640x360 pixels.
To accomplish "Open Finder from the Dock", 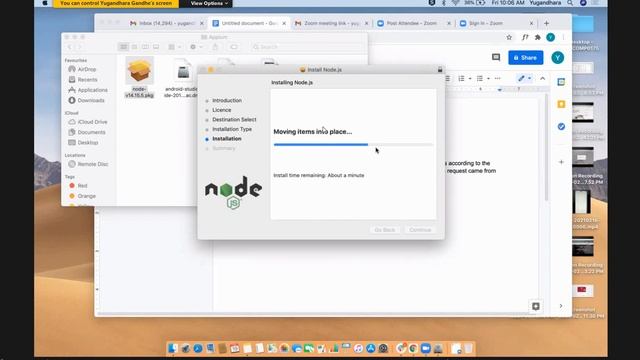I will pos(173,348).
